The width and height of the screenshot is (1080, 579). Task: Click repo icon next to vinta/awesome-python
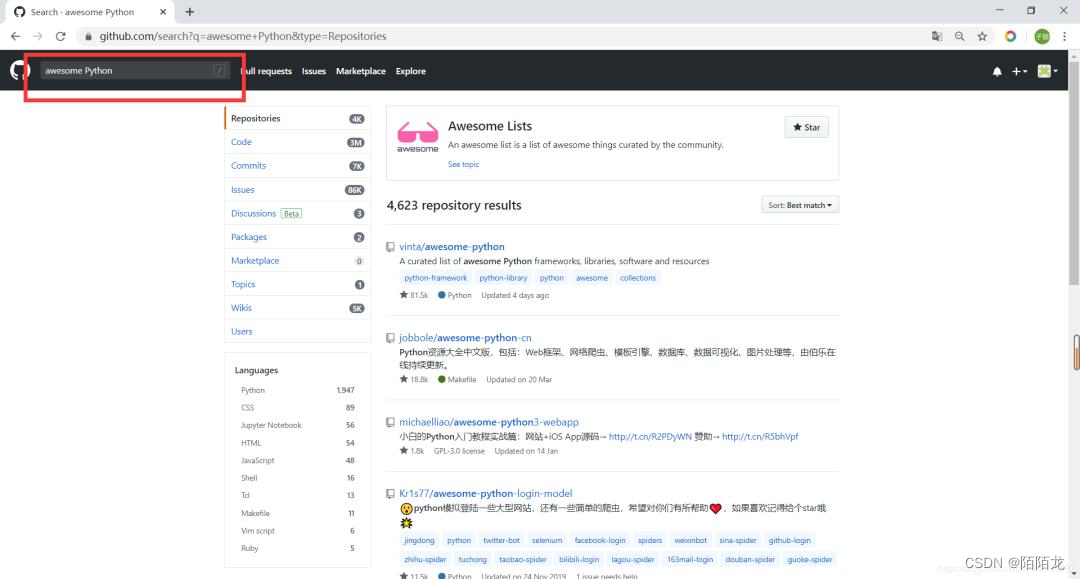391,246
